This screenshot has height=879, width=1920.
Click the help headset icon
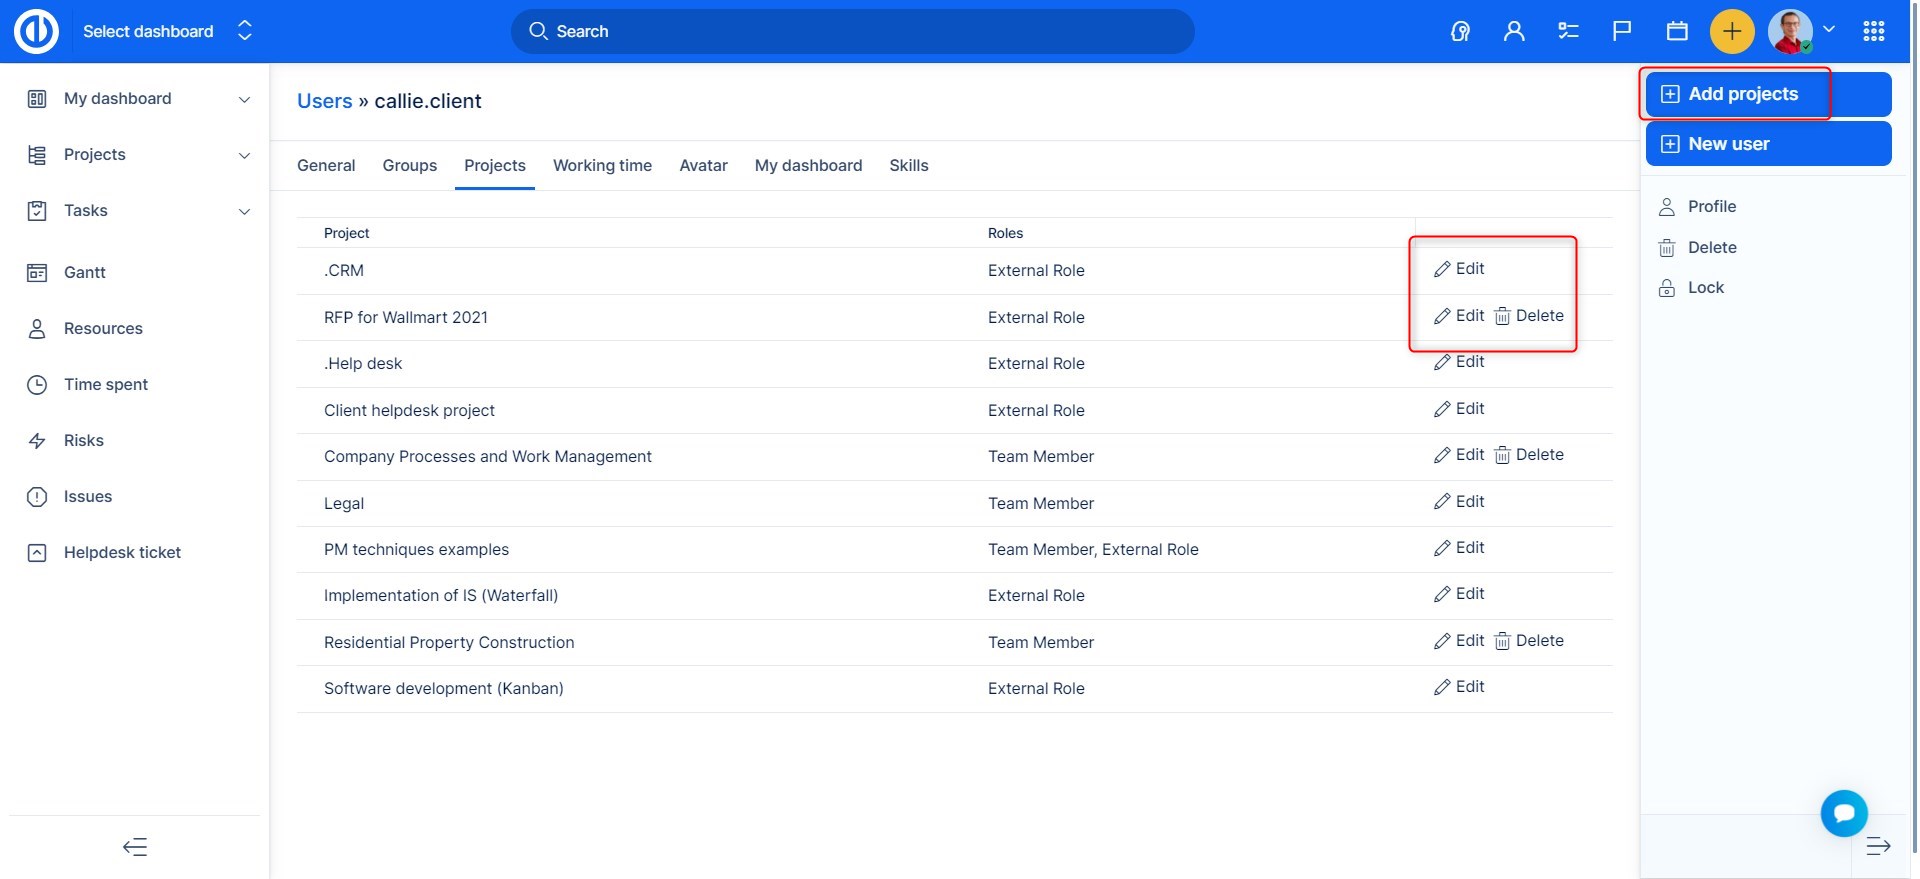point(1460,32)
